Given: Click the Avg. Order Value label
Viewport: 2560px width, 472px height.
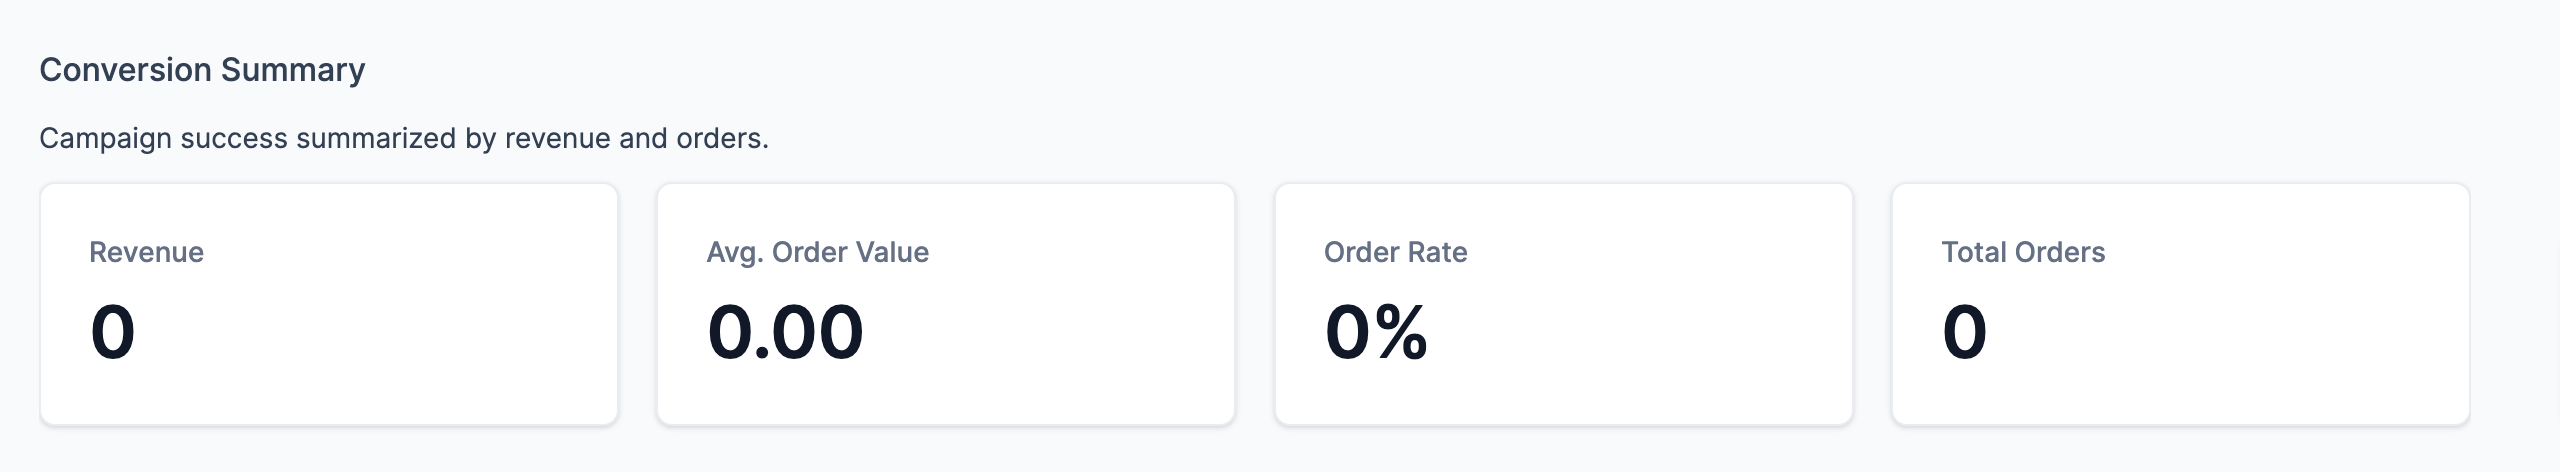Looking at the screenshot, I should [818, 252].
